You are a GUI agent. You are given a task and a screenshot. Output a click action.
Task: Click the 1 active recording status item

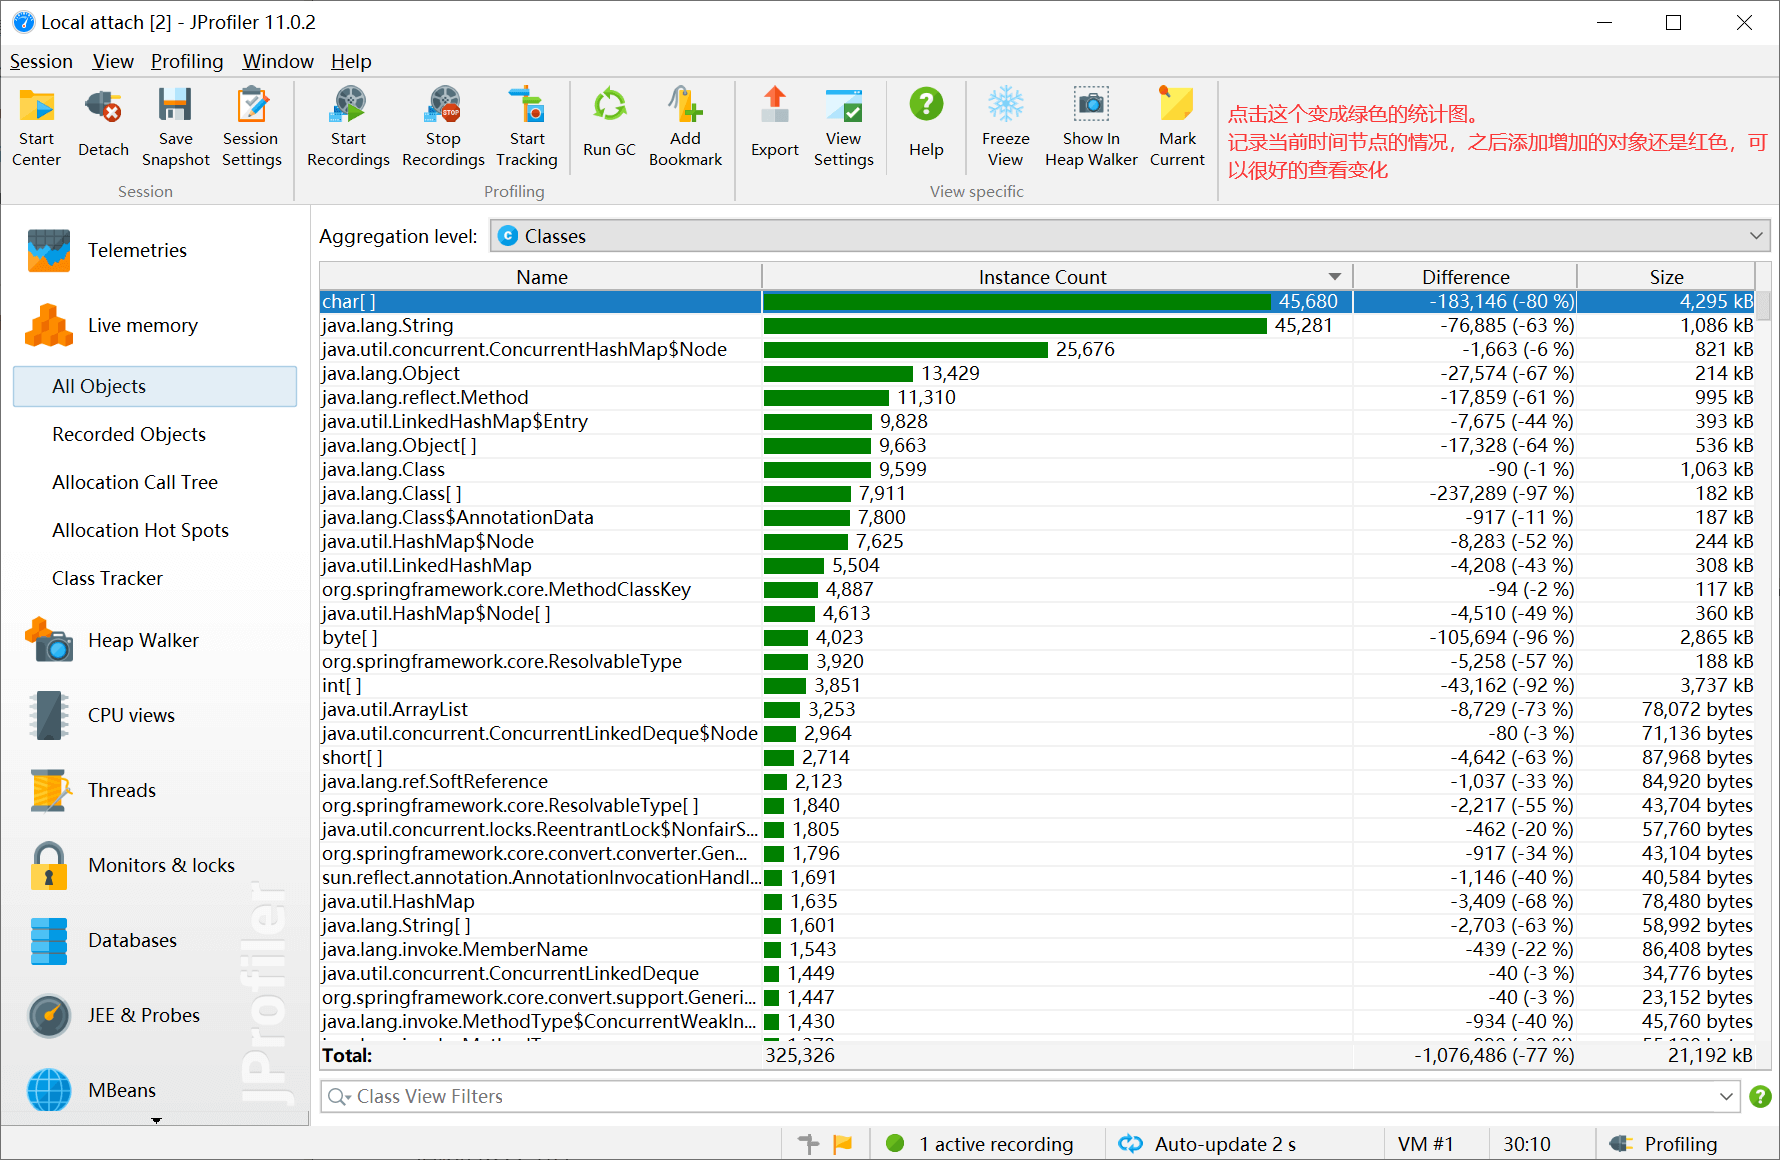point(980,1144)
